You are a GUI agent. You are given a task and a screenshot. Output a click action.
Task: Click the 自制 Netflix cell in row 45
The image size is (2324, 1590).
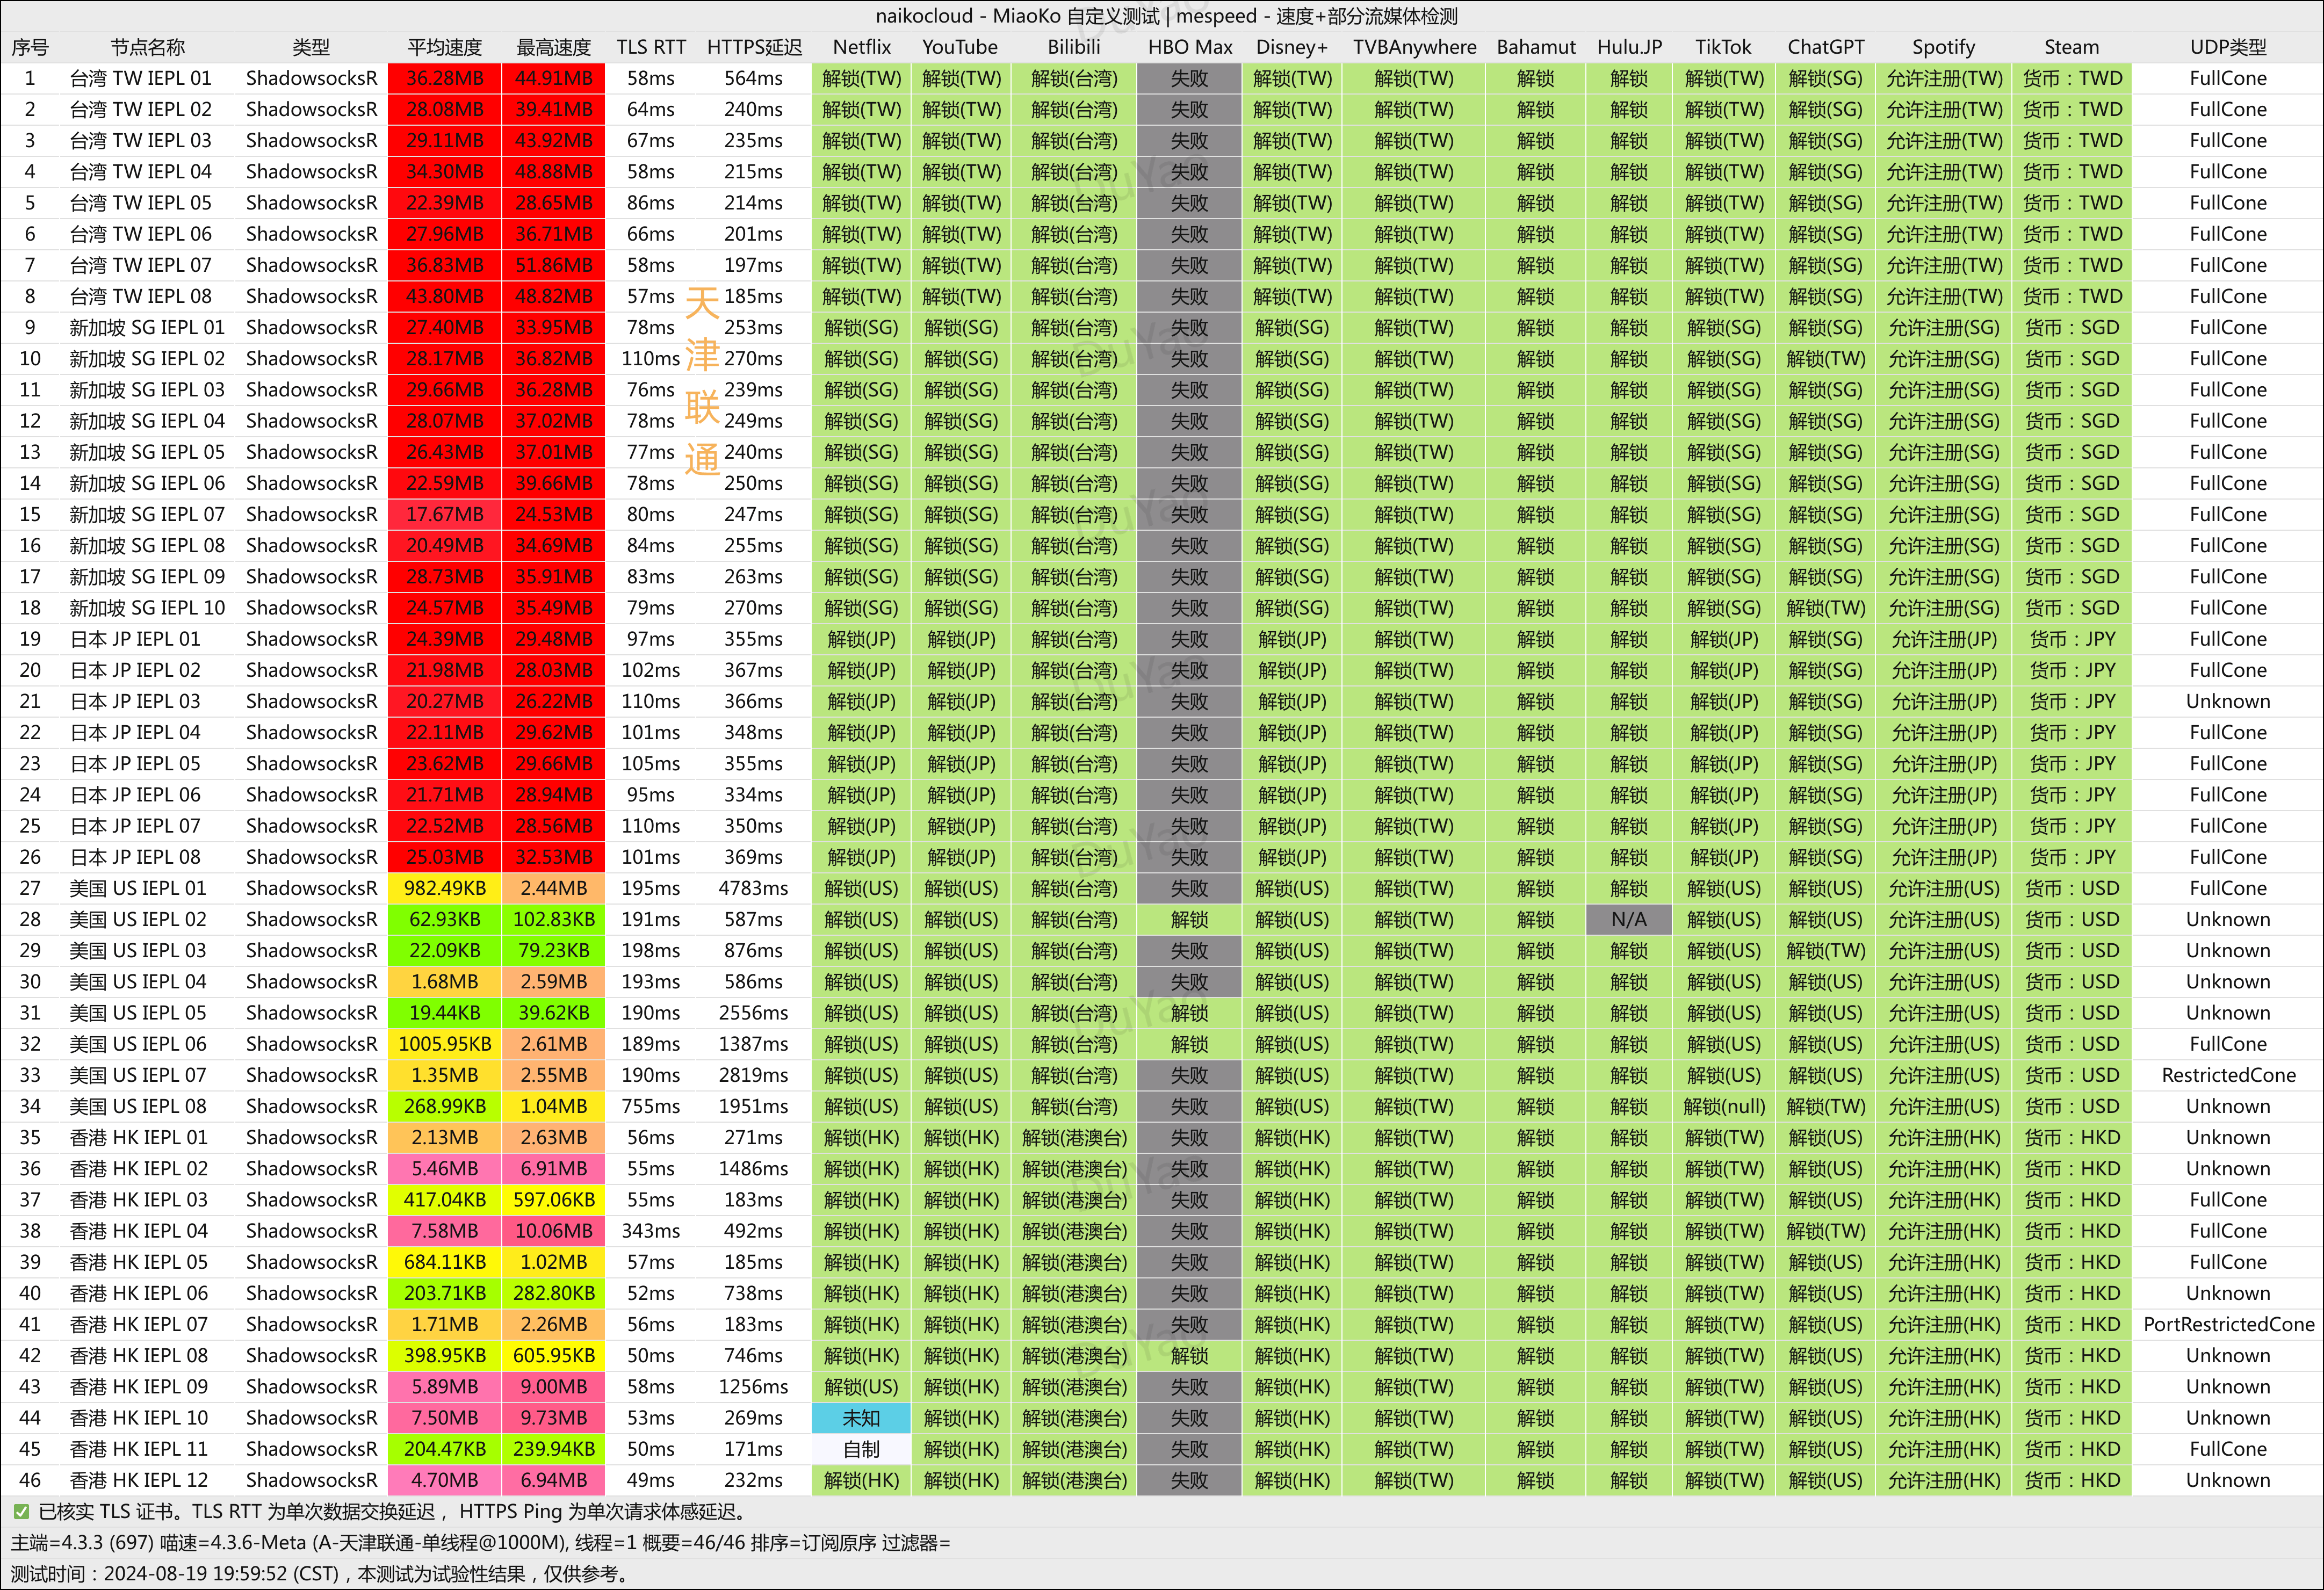861,1449
